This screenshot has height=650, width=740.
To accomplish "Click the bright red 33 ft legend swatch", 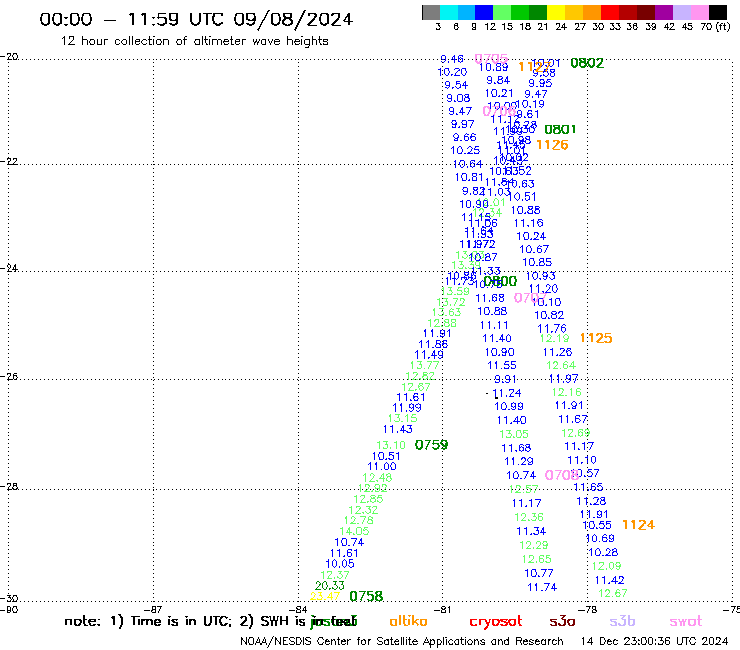I will tap(610, 12).
